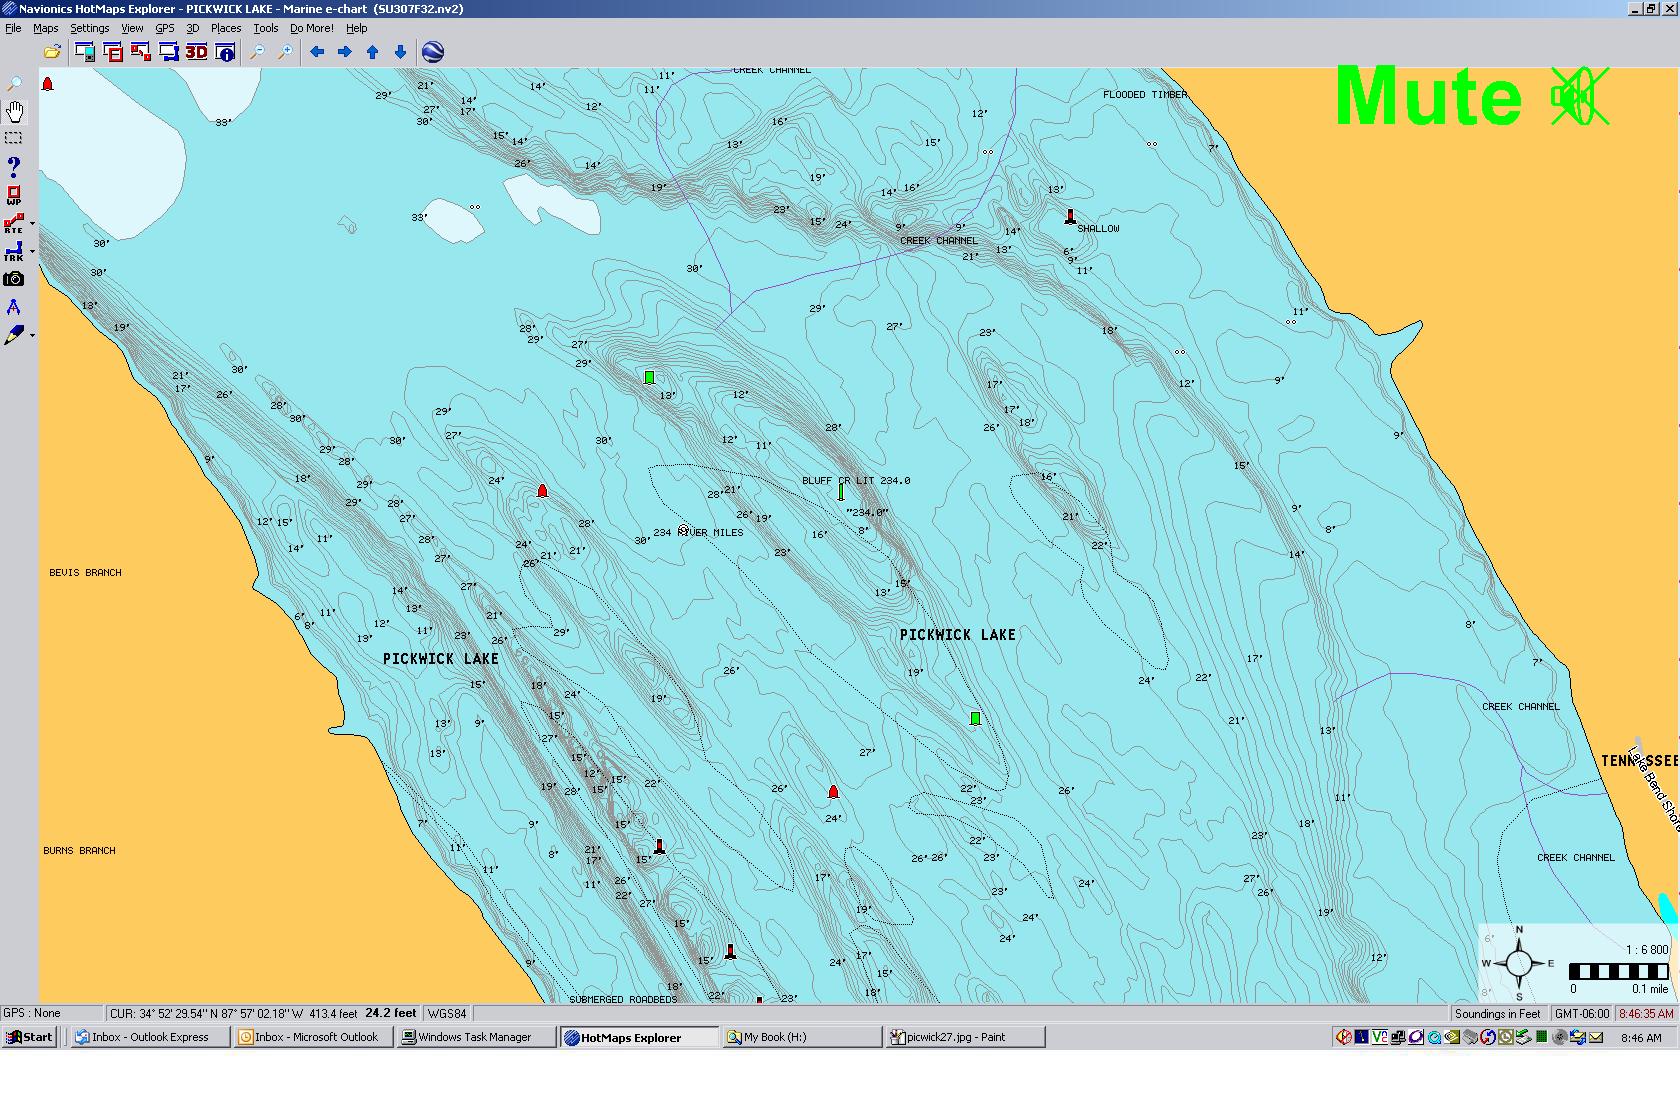The image size is (1680, 1107).
Task: Click the zoom in magnifier
Action: click(285, 52)
